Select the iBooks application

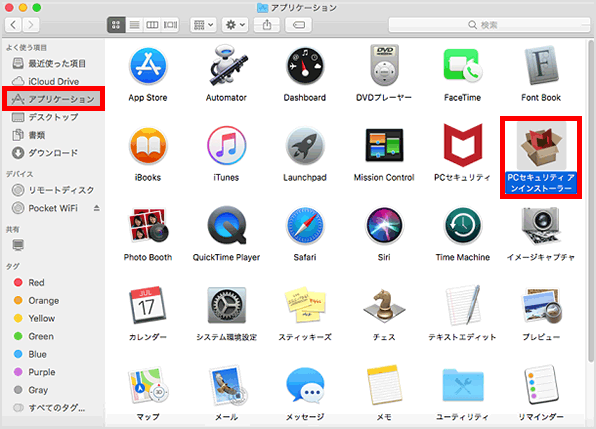[148, 146]
